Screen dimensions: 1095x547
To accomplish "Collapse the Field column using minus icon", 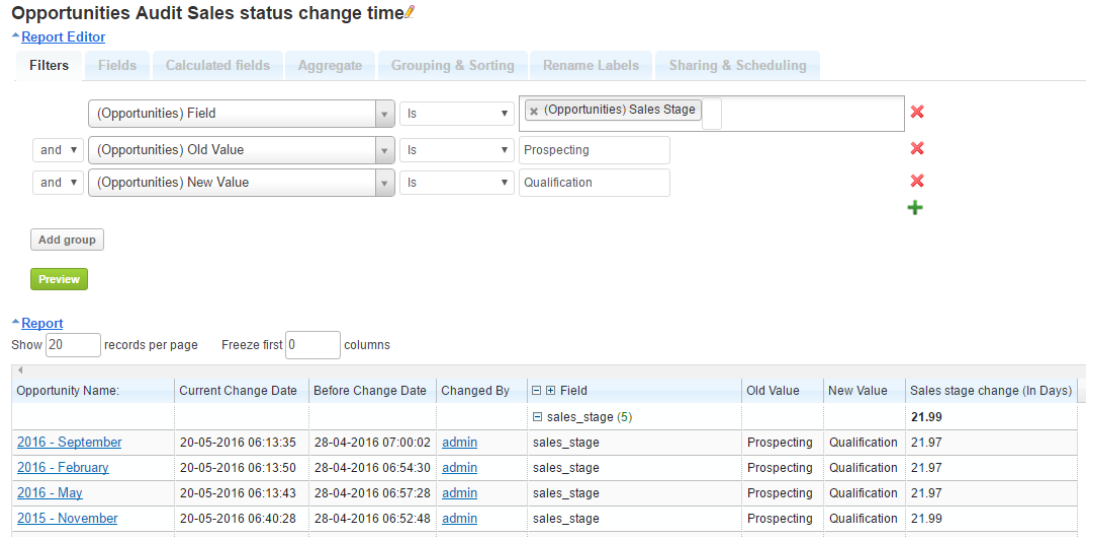I will click(537, 391).
